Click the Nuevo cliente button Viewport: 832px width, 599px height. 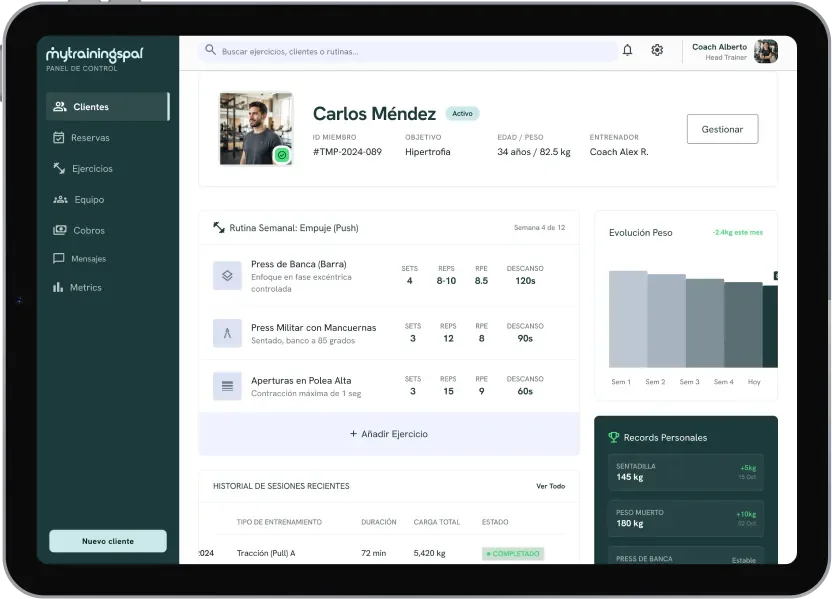(x=108, y=541)
